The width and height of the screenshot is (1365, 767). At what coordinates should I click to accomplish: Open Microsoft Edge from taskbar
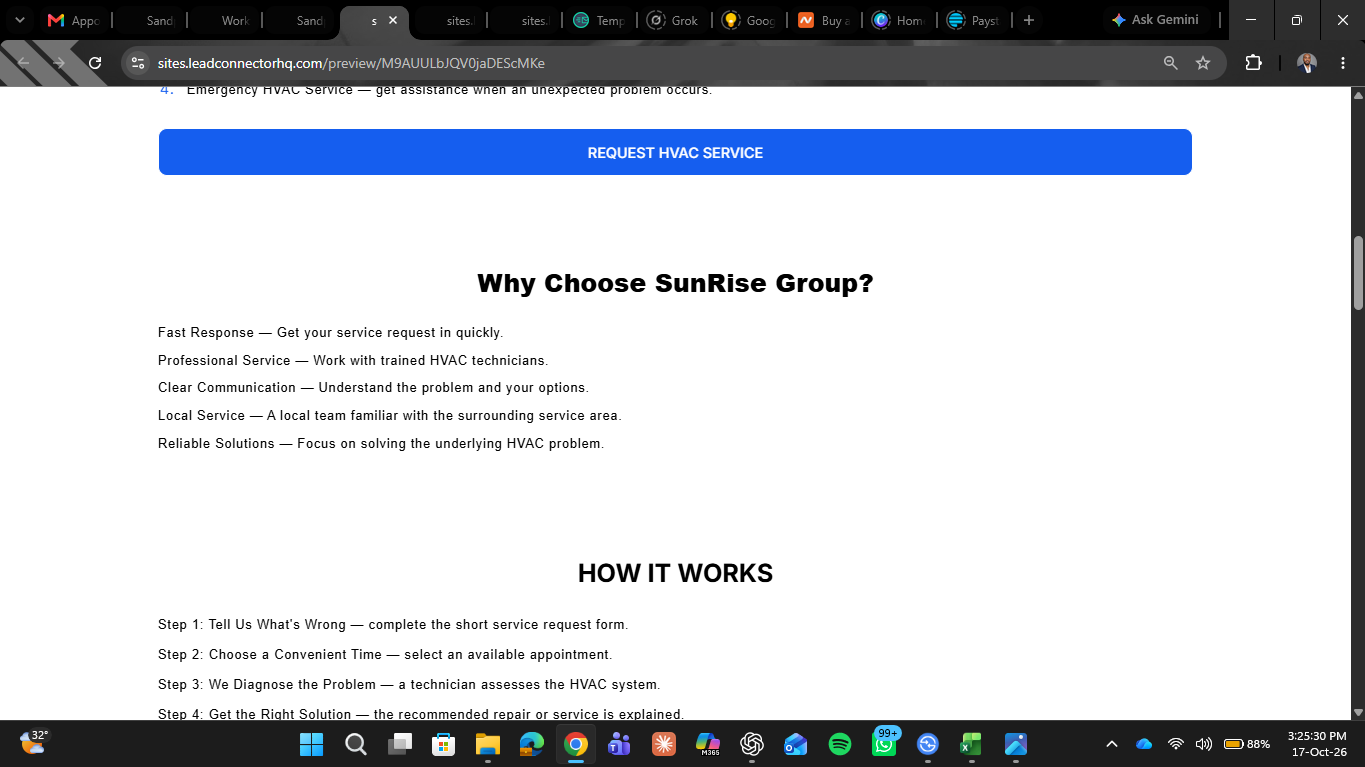click(531, 744)
